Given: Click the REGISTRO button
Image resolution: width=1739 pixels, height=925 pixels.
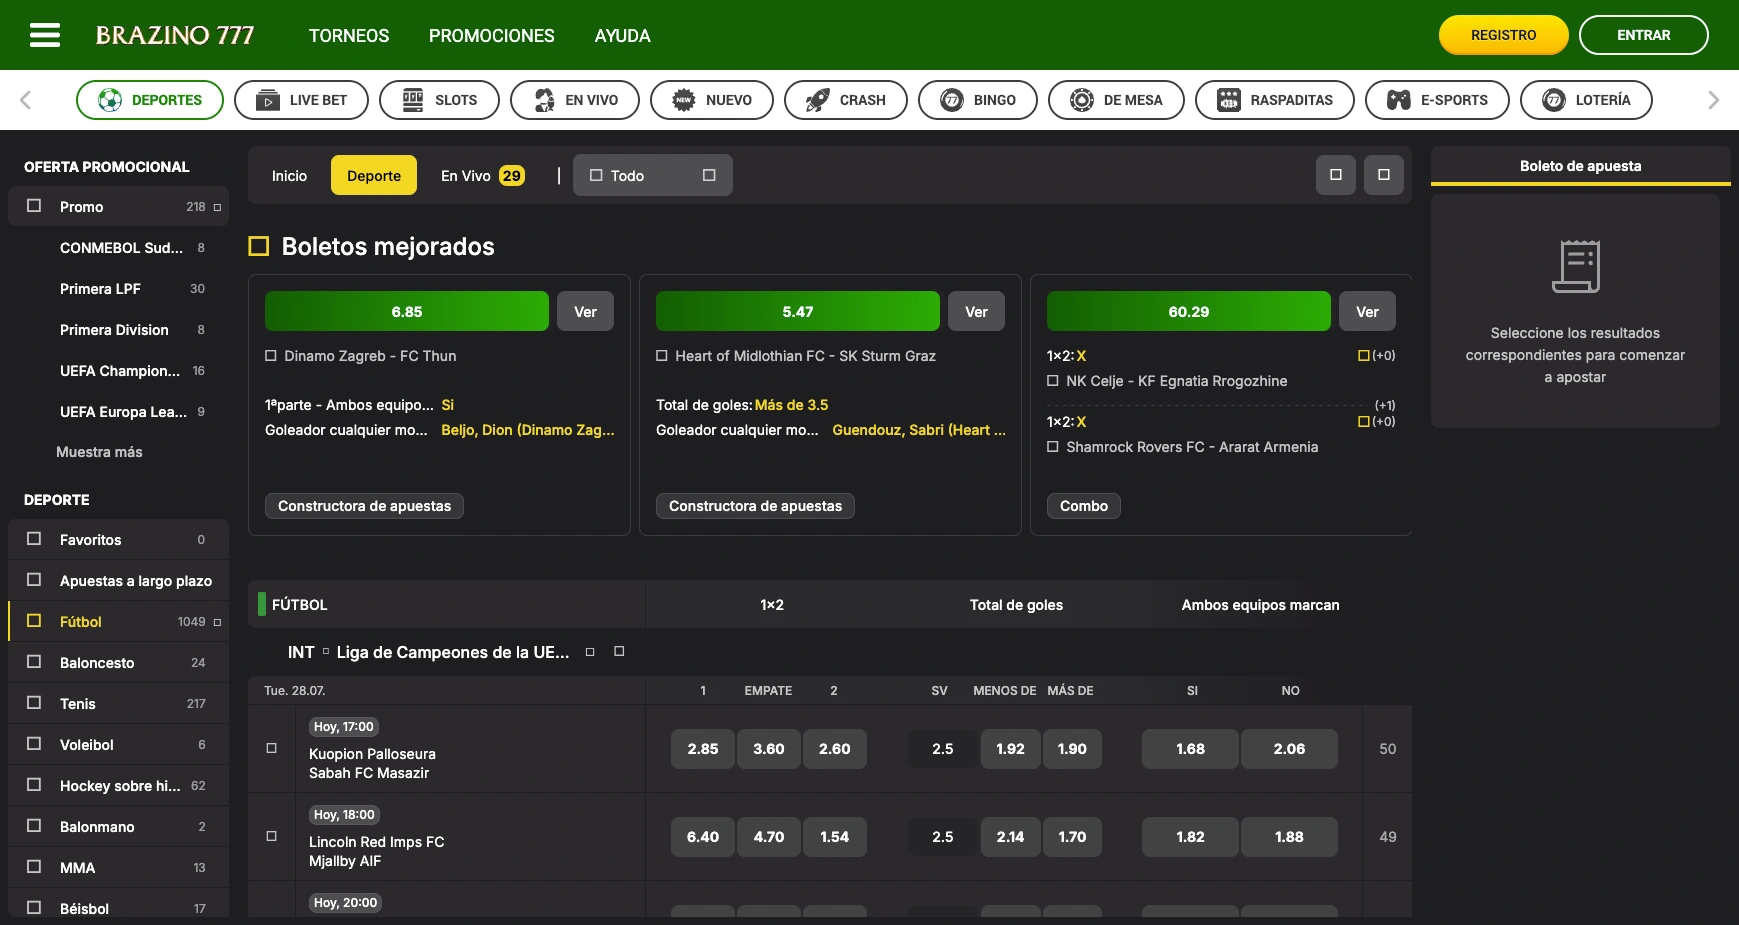Looking at the screenshot, I should [1503, 35].
